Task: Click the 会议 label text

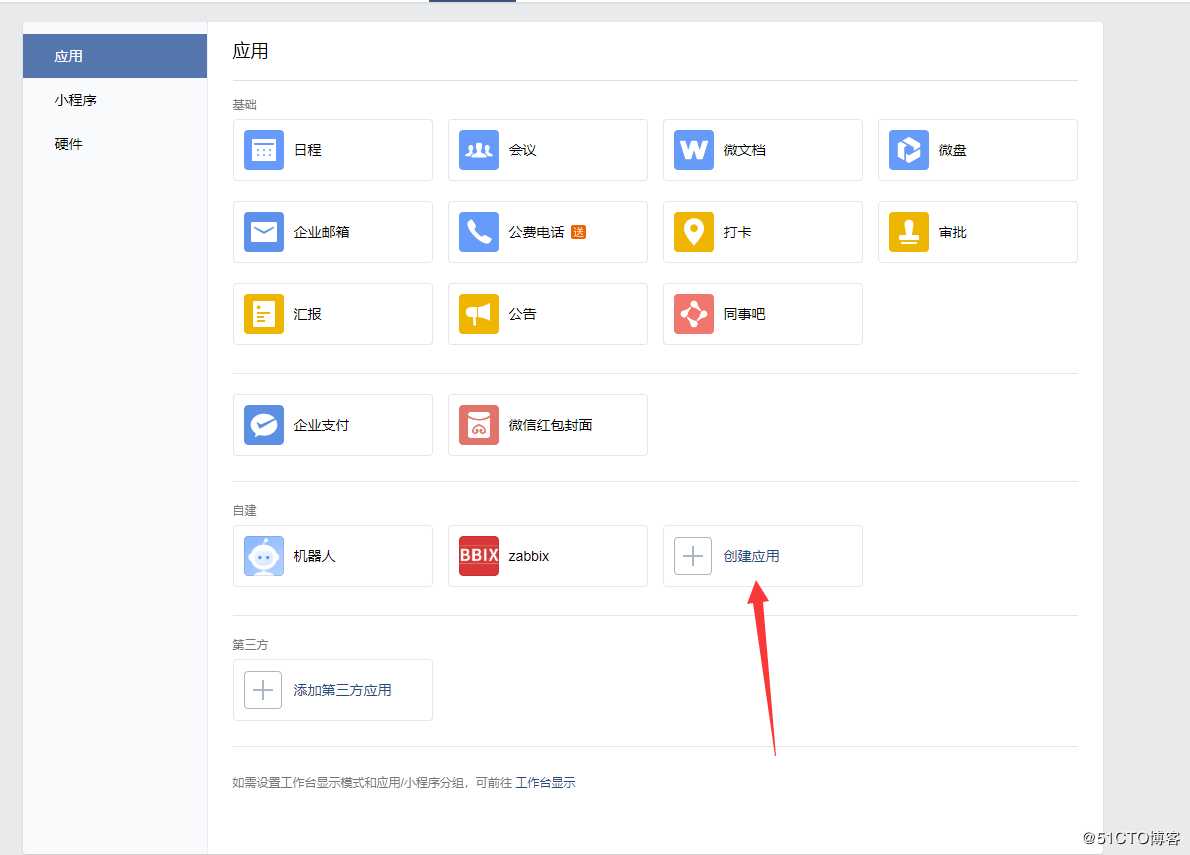Action: coord(522,150)
